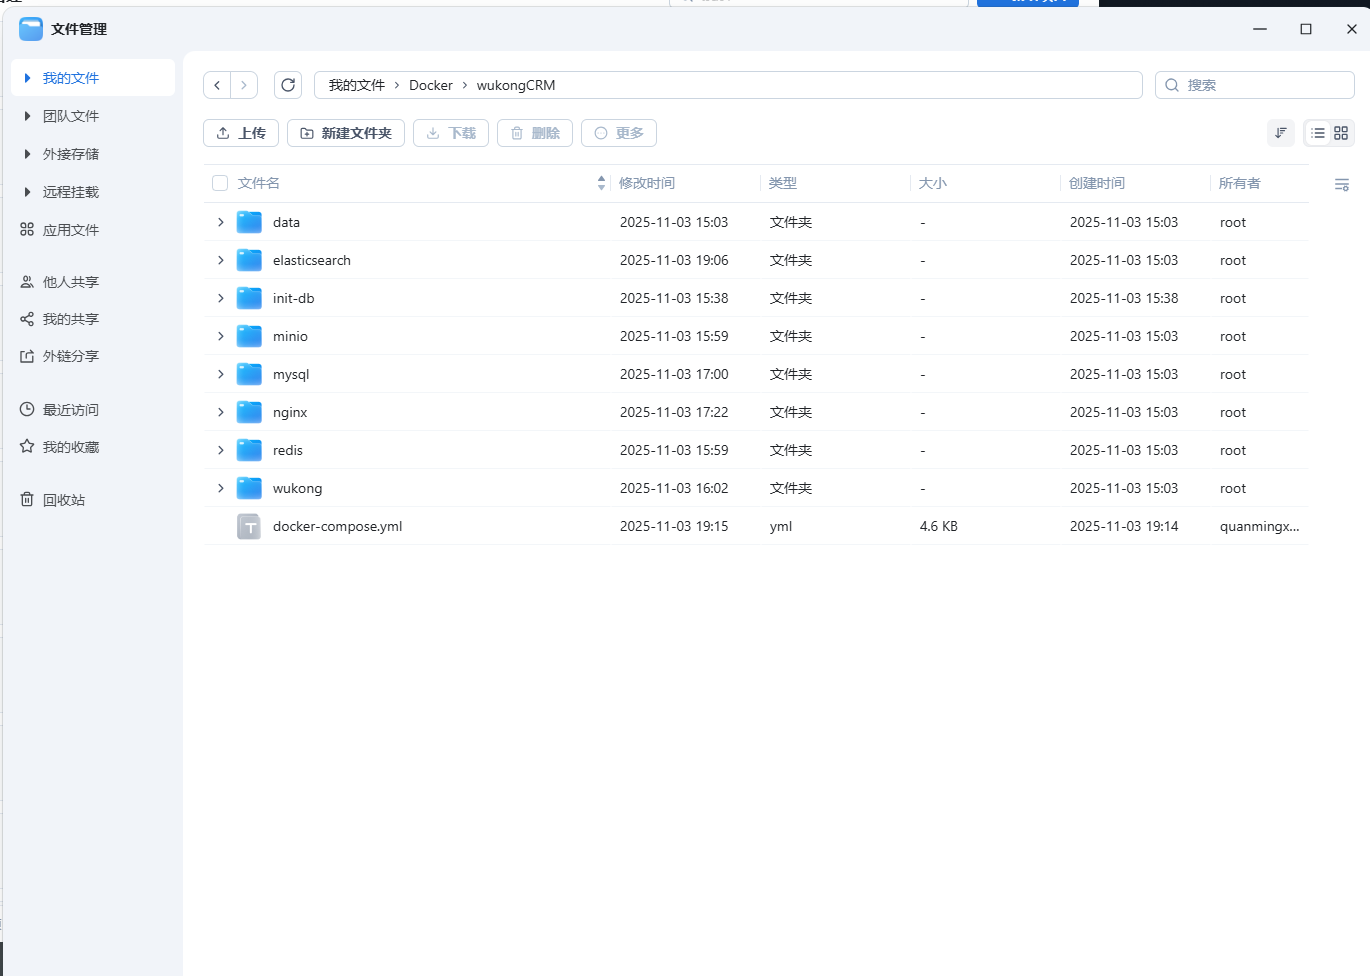Expand the mysql folder row chevron

tap(221, 374)
